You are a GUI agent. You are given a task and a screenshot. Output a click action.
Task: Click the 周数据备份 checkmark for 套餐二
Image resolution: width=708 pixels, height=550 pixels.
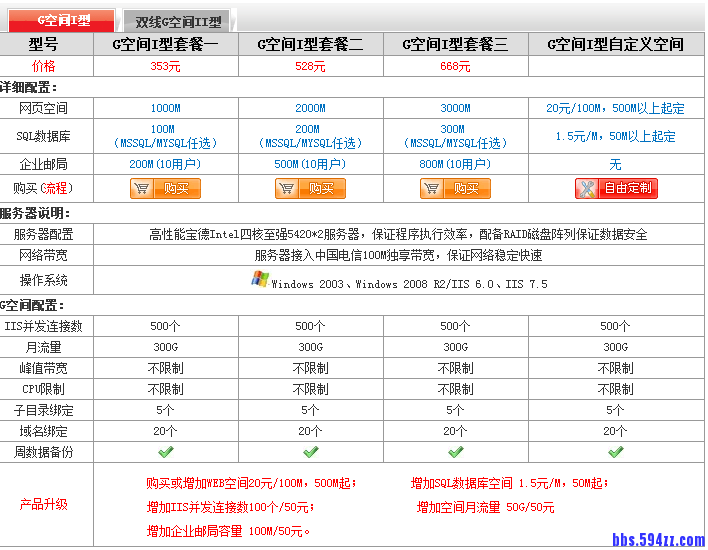coord(311,452)
